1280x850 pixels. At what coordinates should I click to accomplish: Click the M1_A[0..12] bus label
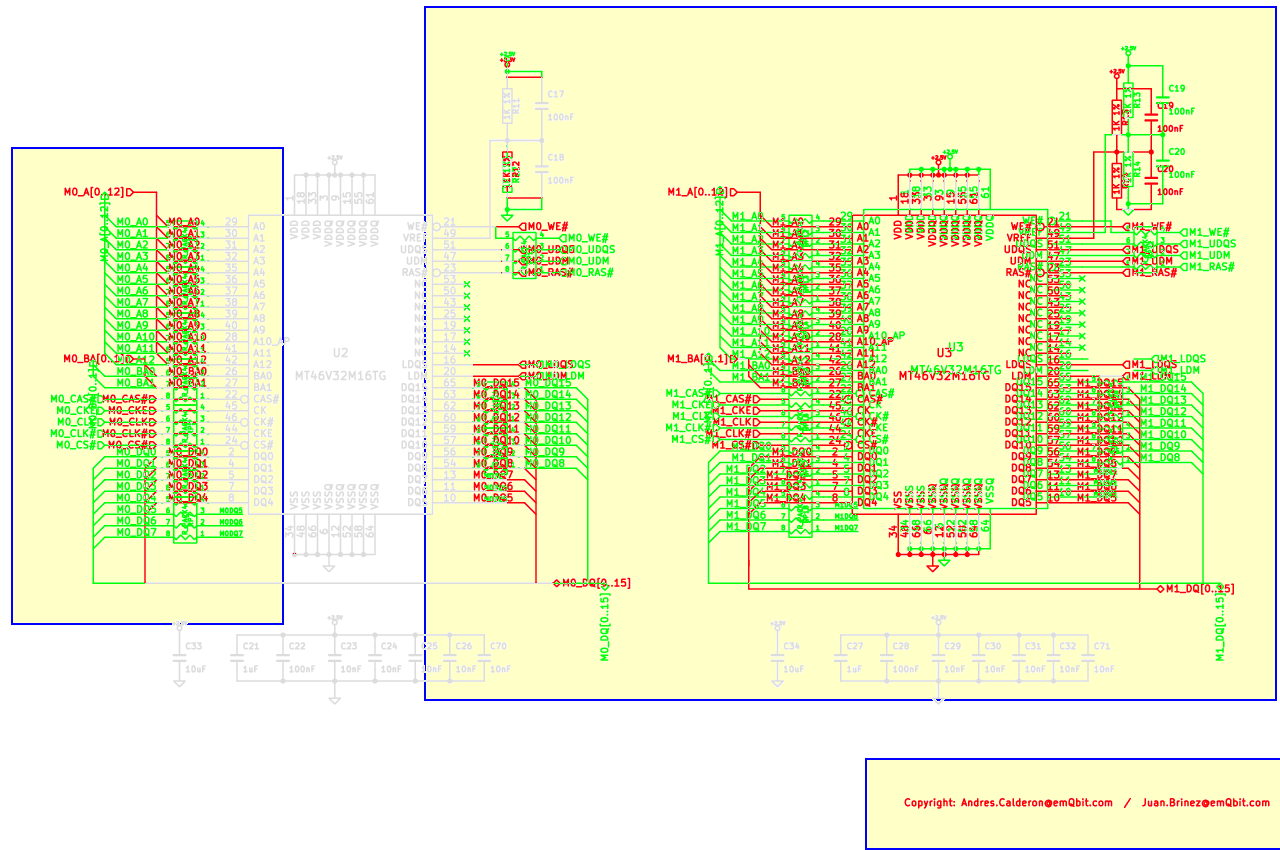pos(698,192)
